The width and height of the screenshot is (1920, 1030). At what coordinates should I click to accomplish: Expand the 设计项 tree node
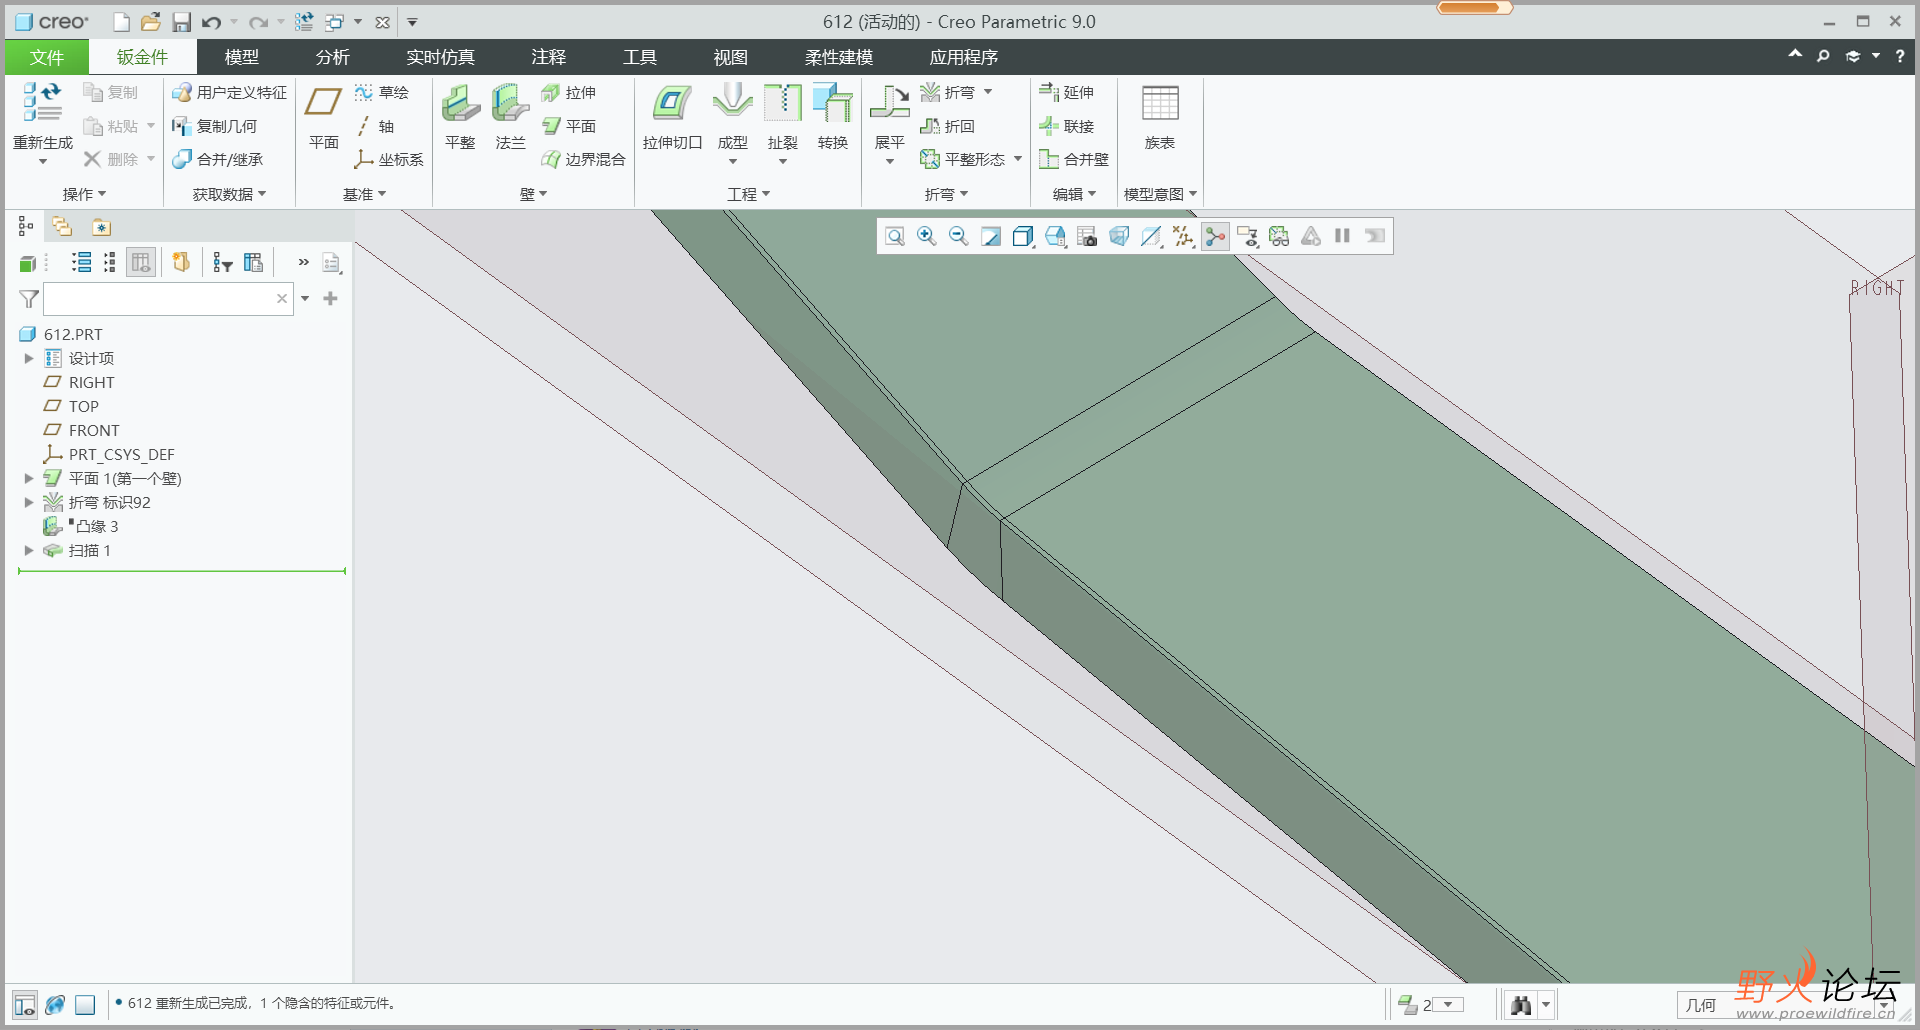pyautogui.click(x=29, y=358)
